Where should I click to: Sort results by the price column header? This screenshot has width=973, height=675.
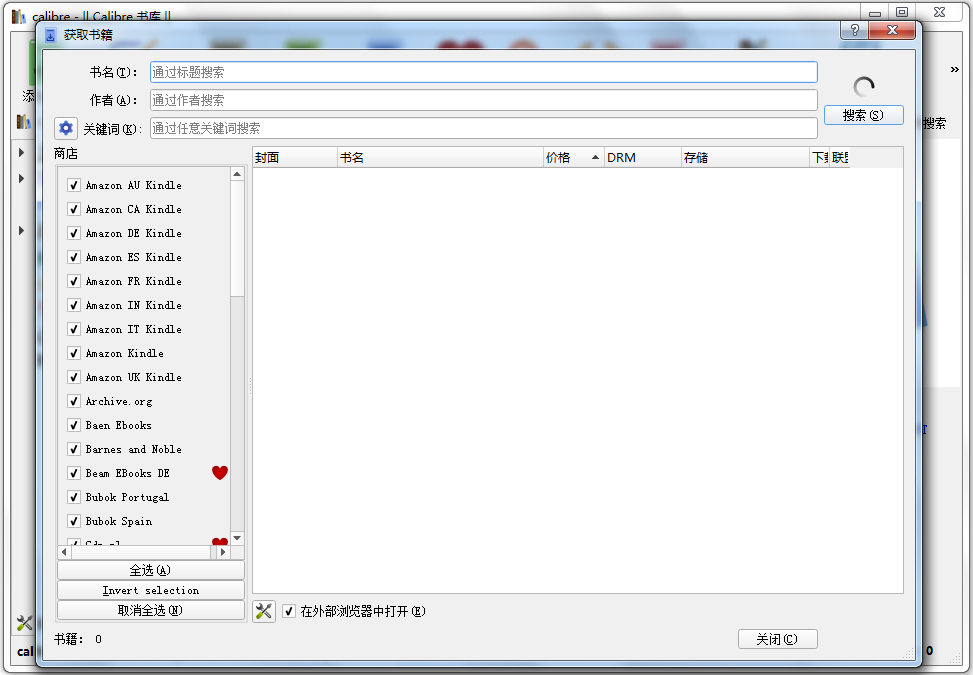573,158
